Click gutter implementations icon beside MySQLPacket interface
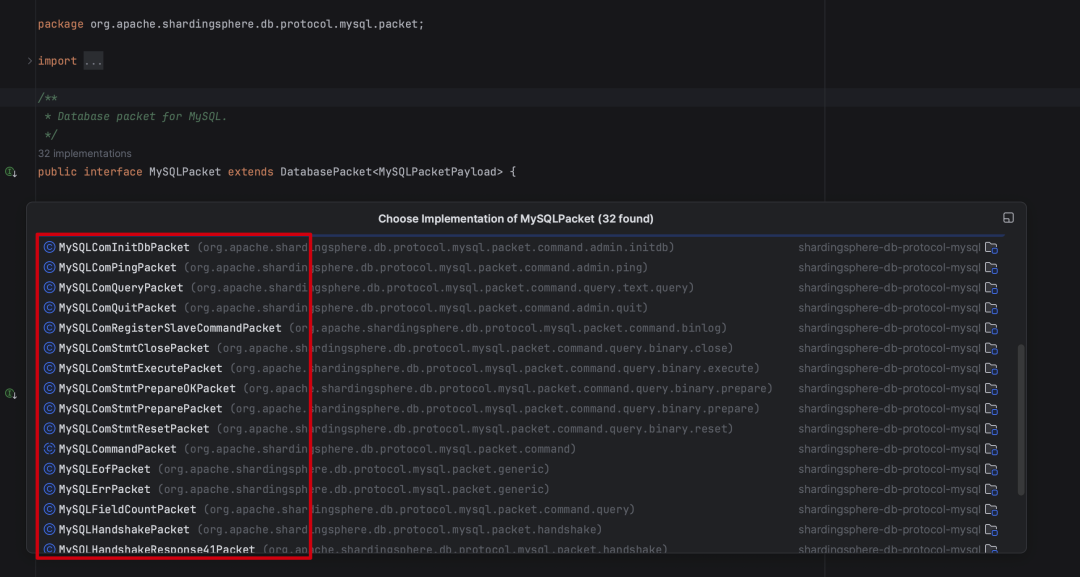 [11, 172]
